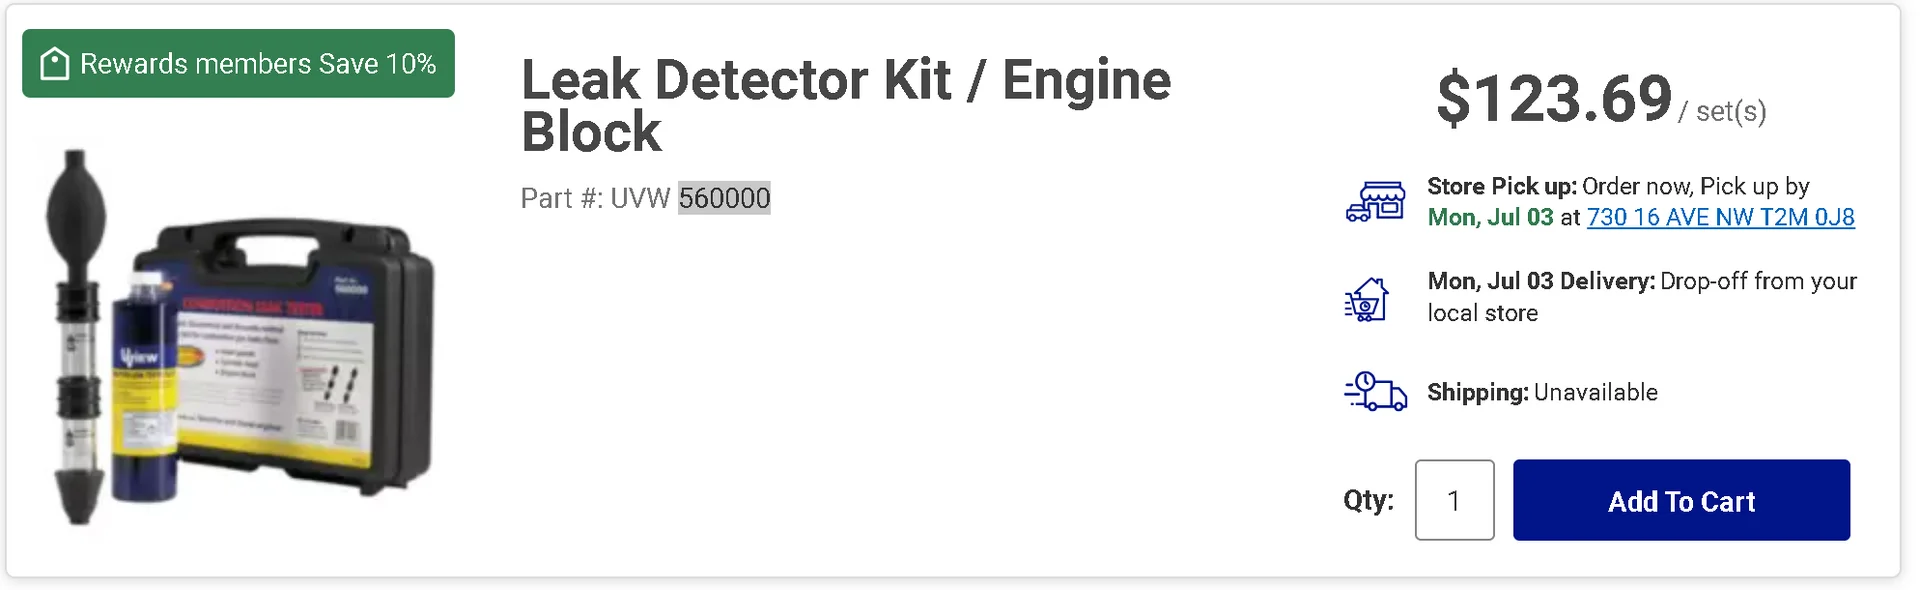Open the Leak Detector Kit product title
This screenshot has width=1920, height=590.
pyautogui.click(x=845, y=105)
